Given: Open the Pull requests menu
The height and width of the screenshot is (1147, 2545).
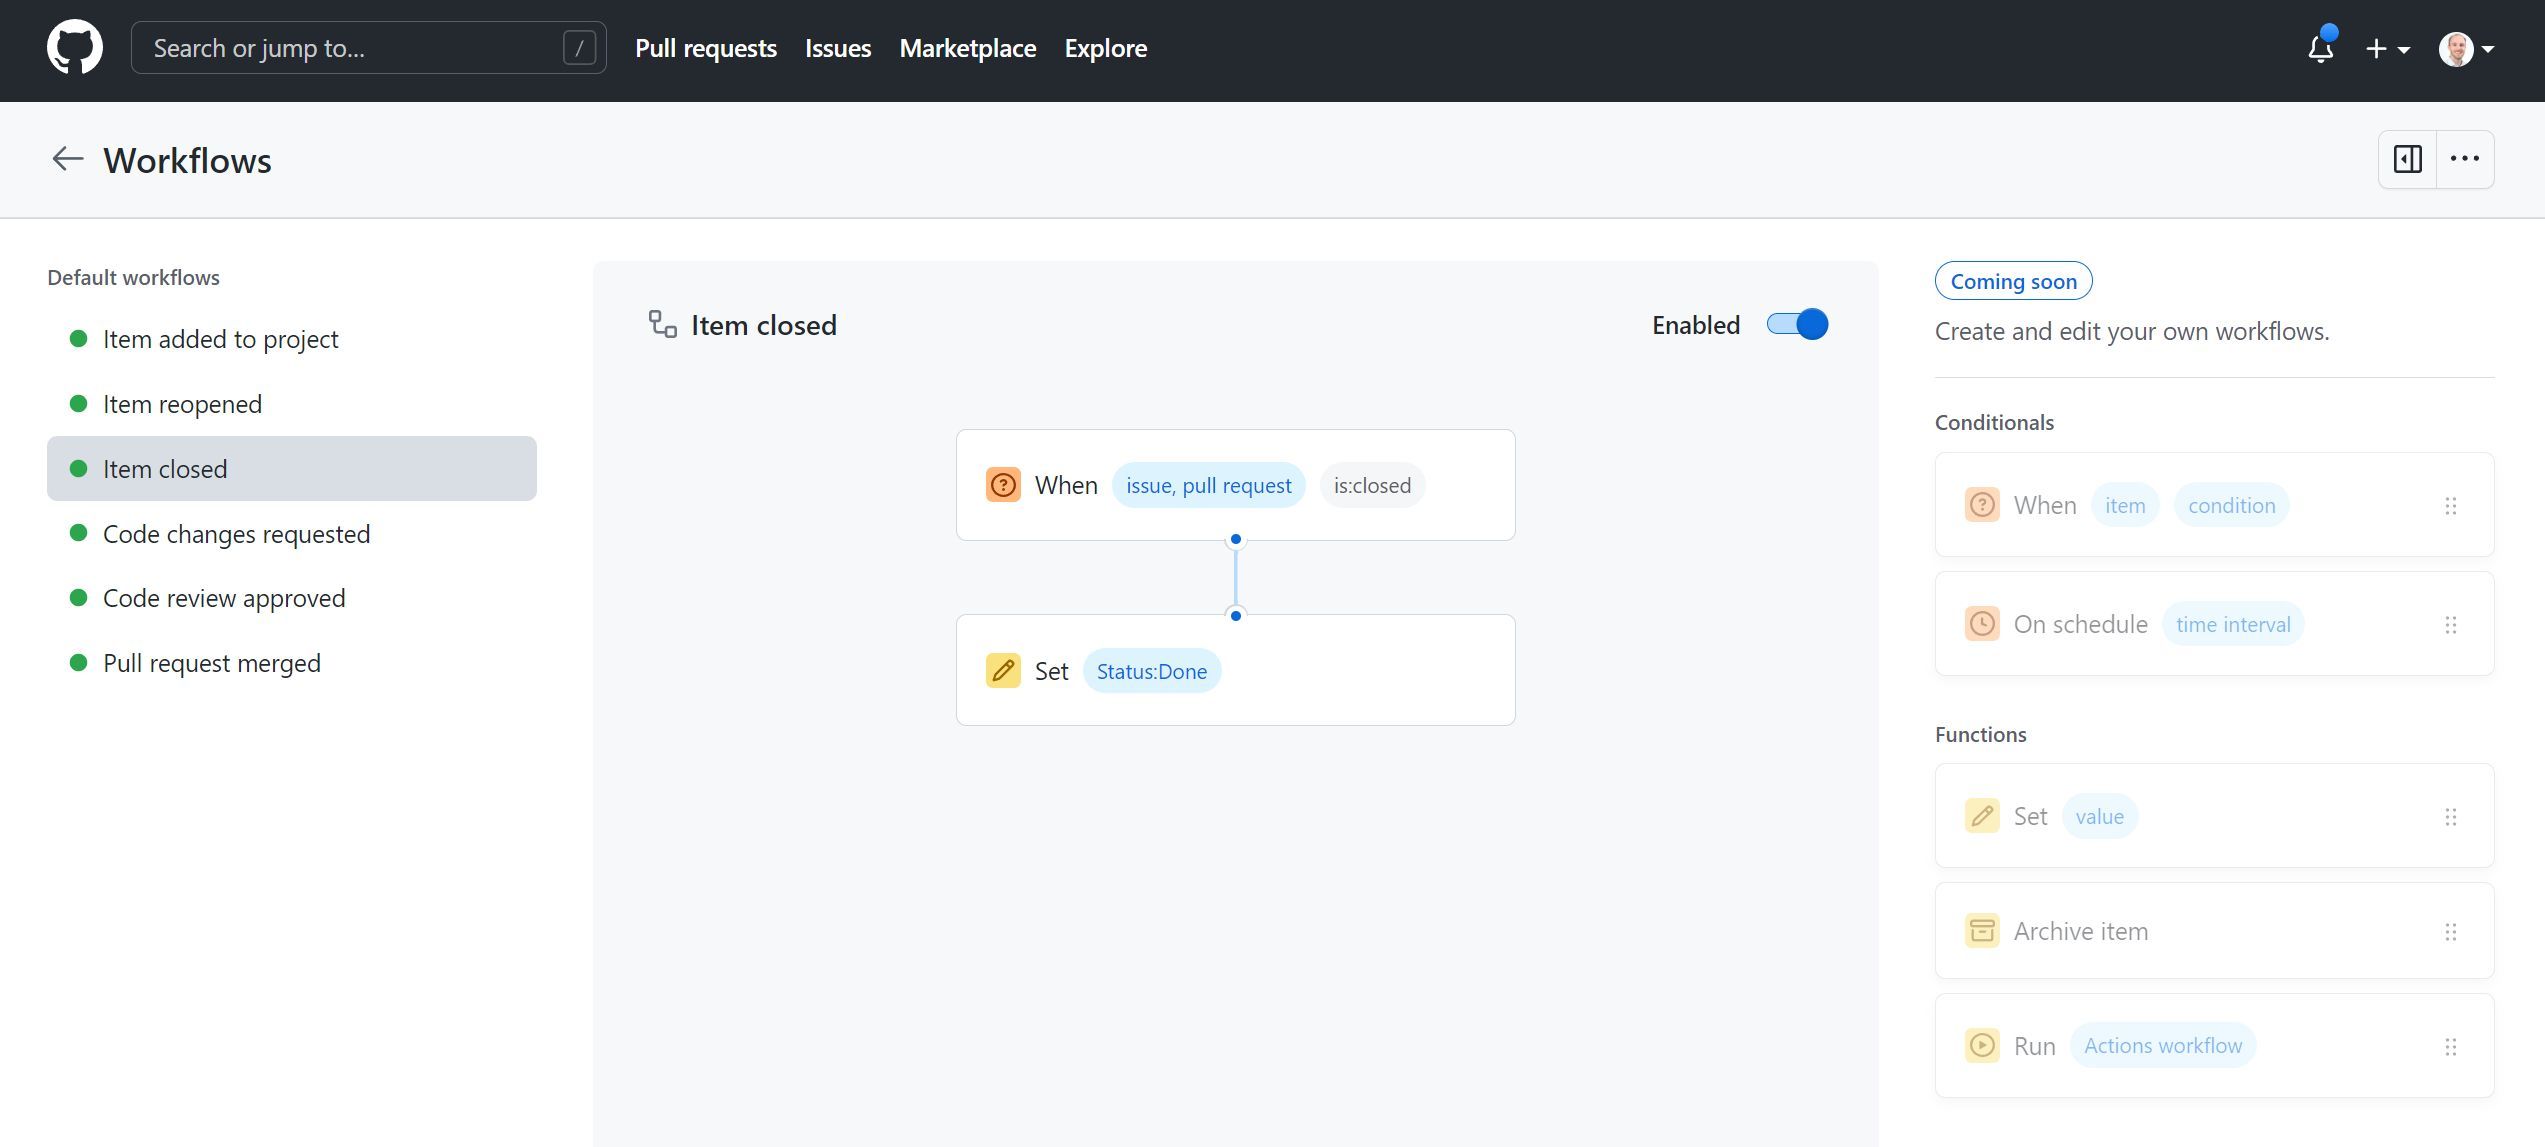Looking at the screenshot, I should click(x=705, y=47).
